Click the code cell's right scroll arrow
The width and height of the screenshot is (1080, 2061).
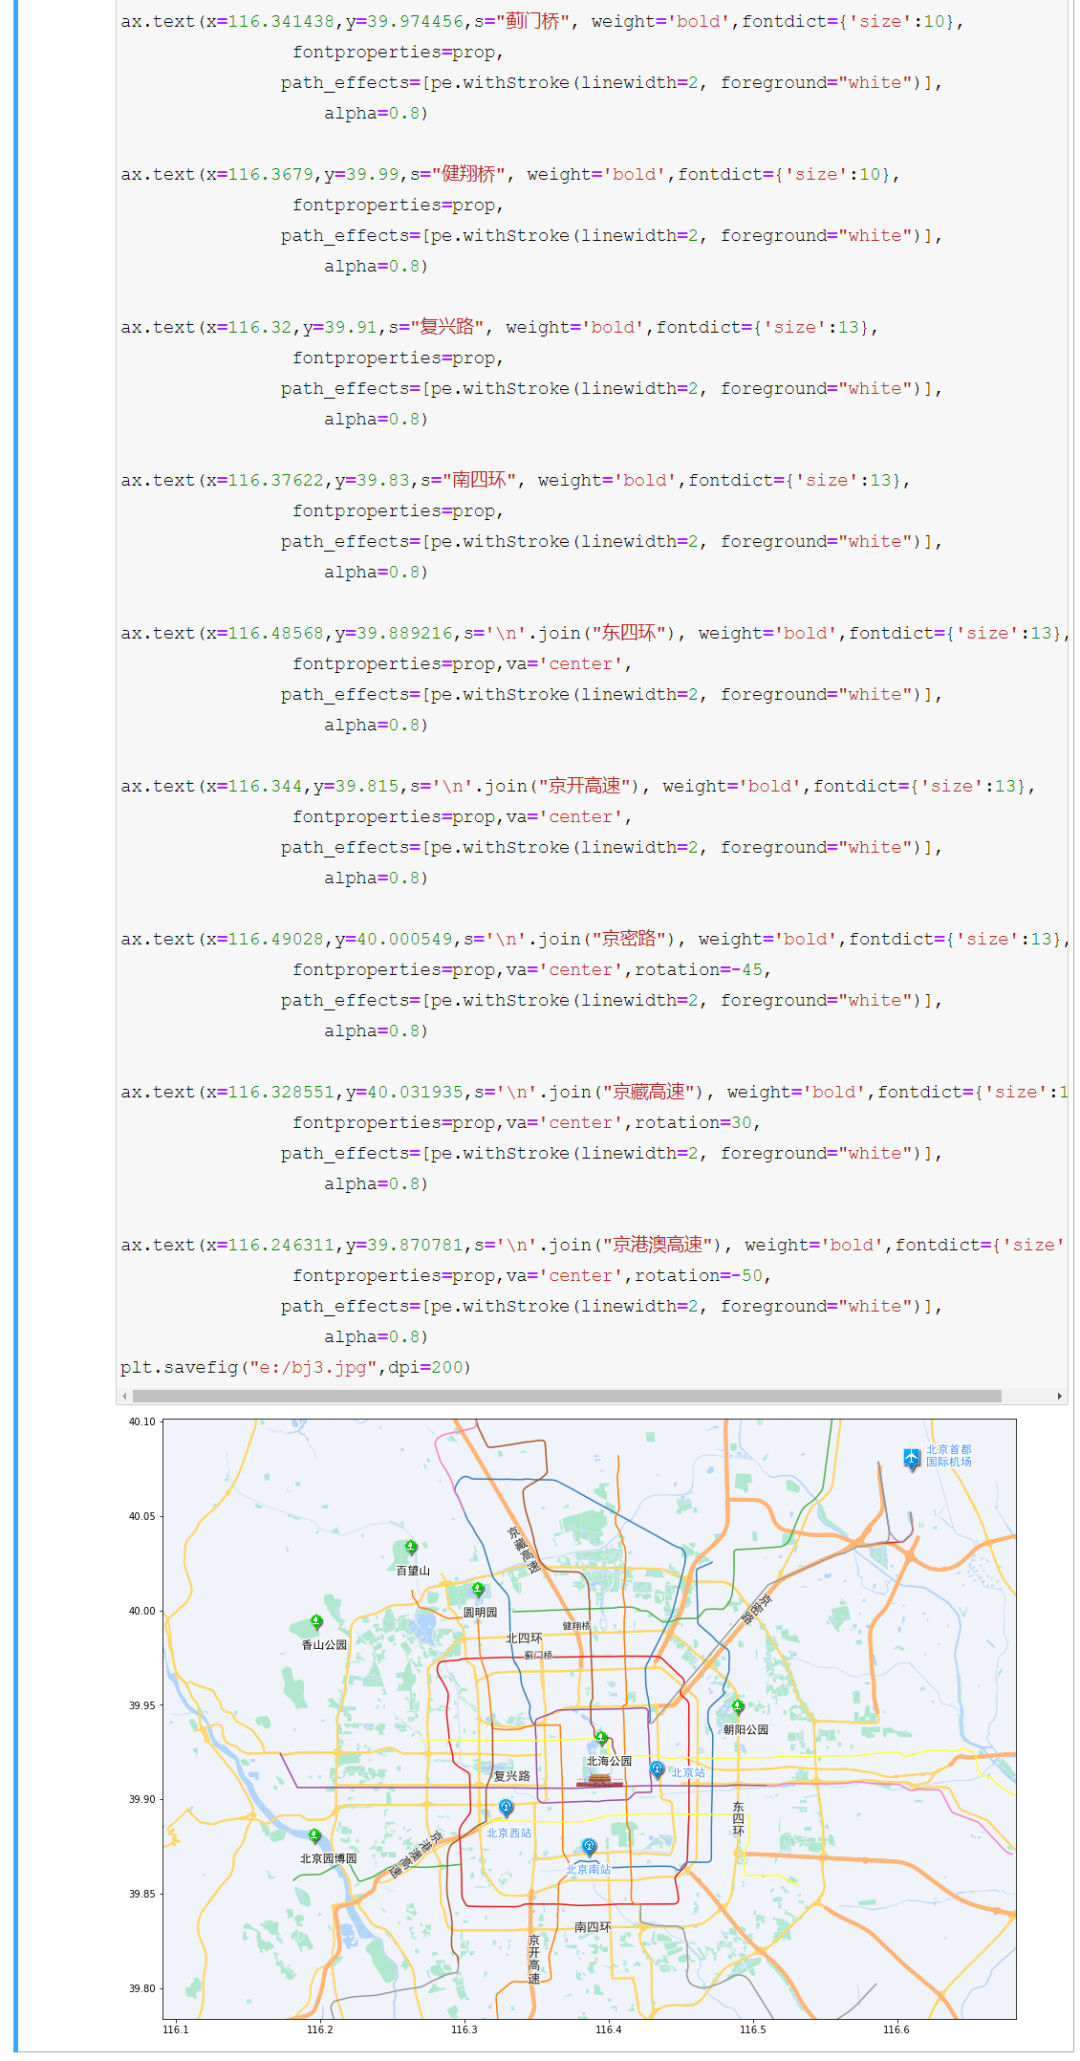(1059, 1396)
